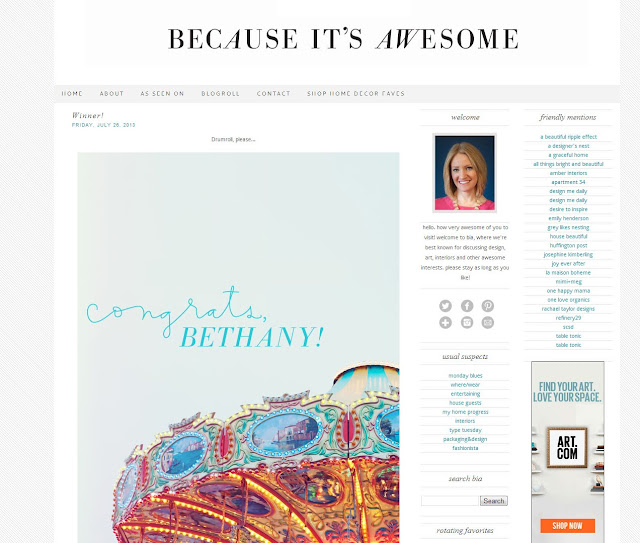Click the author profile photo
Viewport: 640px width, 543px height.
(464, 173)
